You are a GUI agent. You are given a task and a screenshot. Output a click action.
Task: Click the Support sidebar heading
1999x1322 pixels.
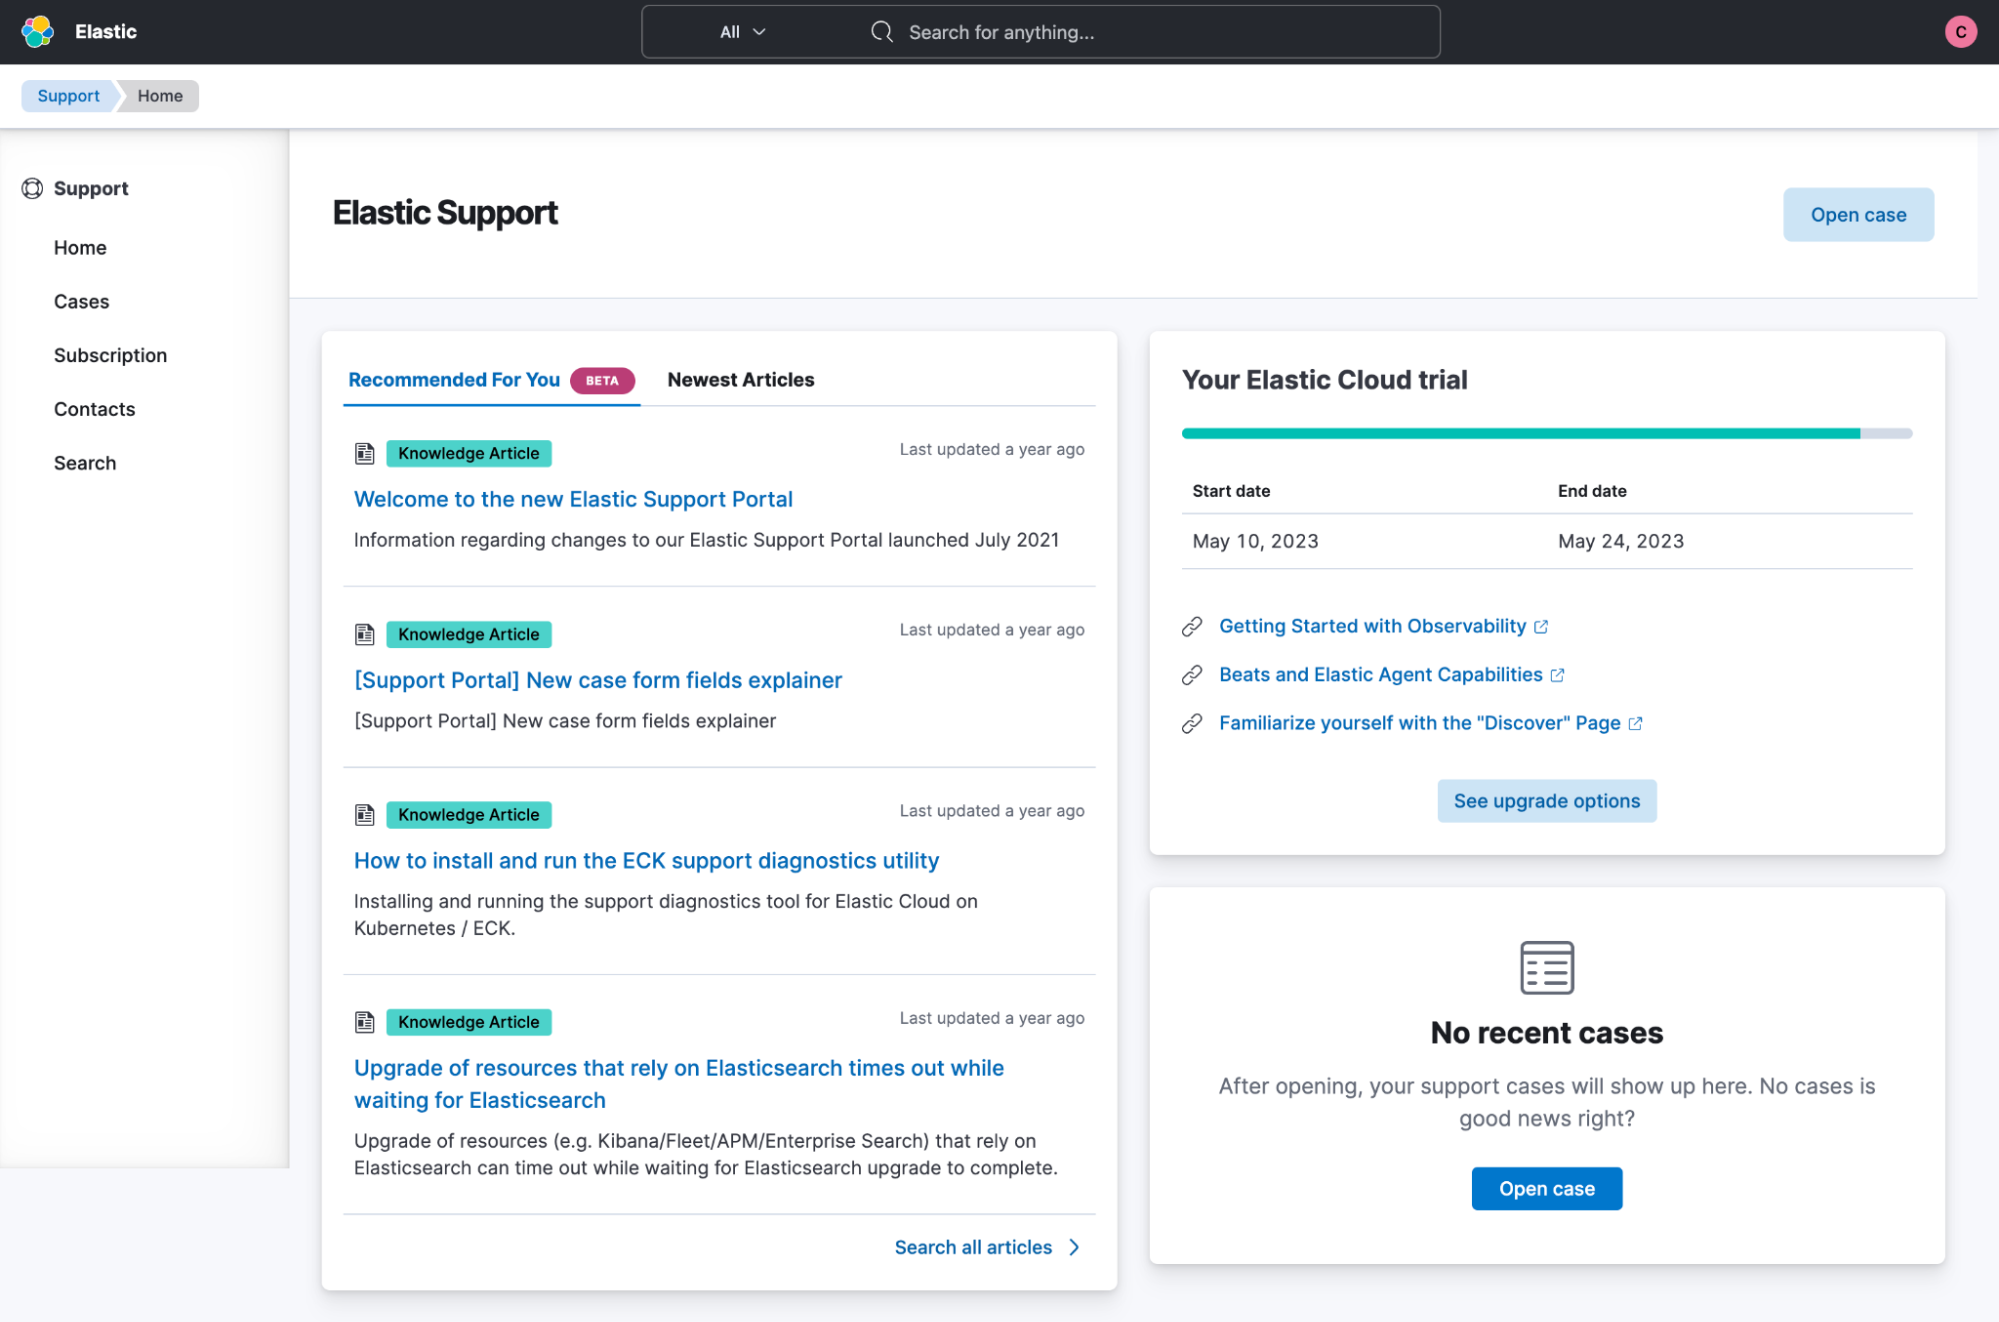pos(91,188)
